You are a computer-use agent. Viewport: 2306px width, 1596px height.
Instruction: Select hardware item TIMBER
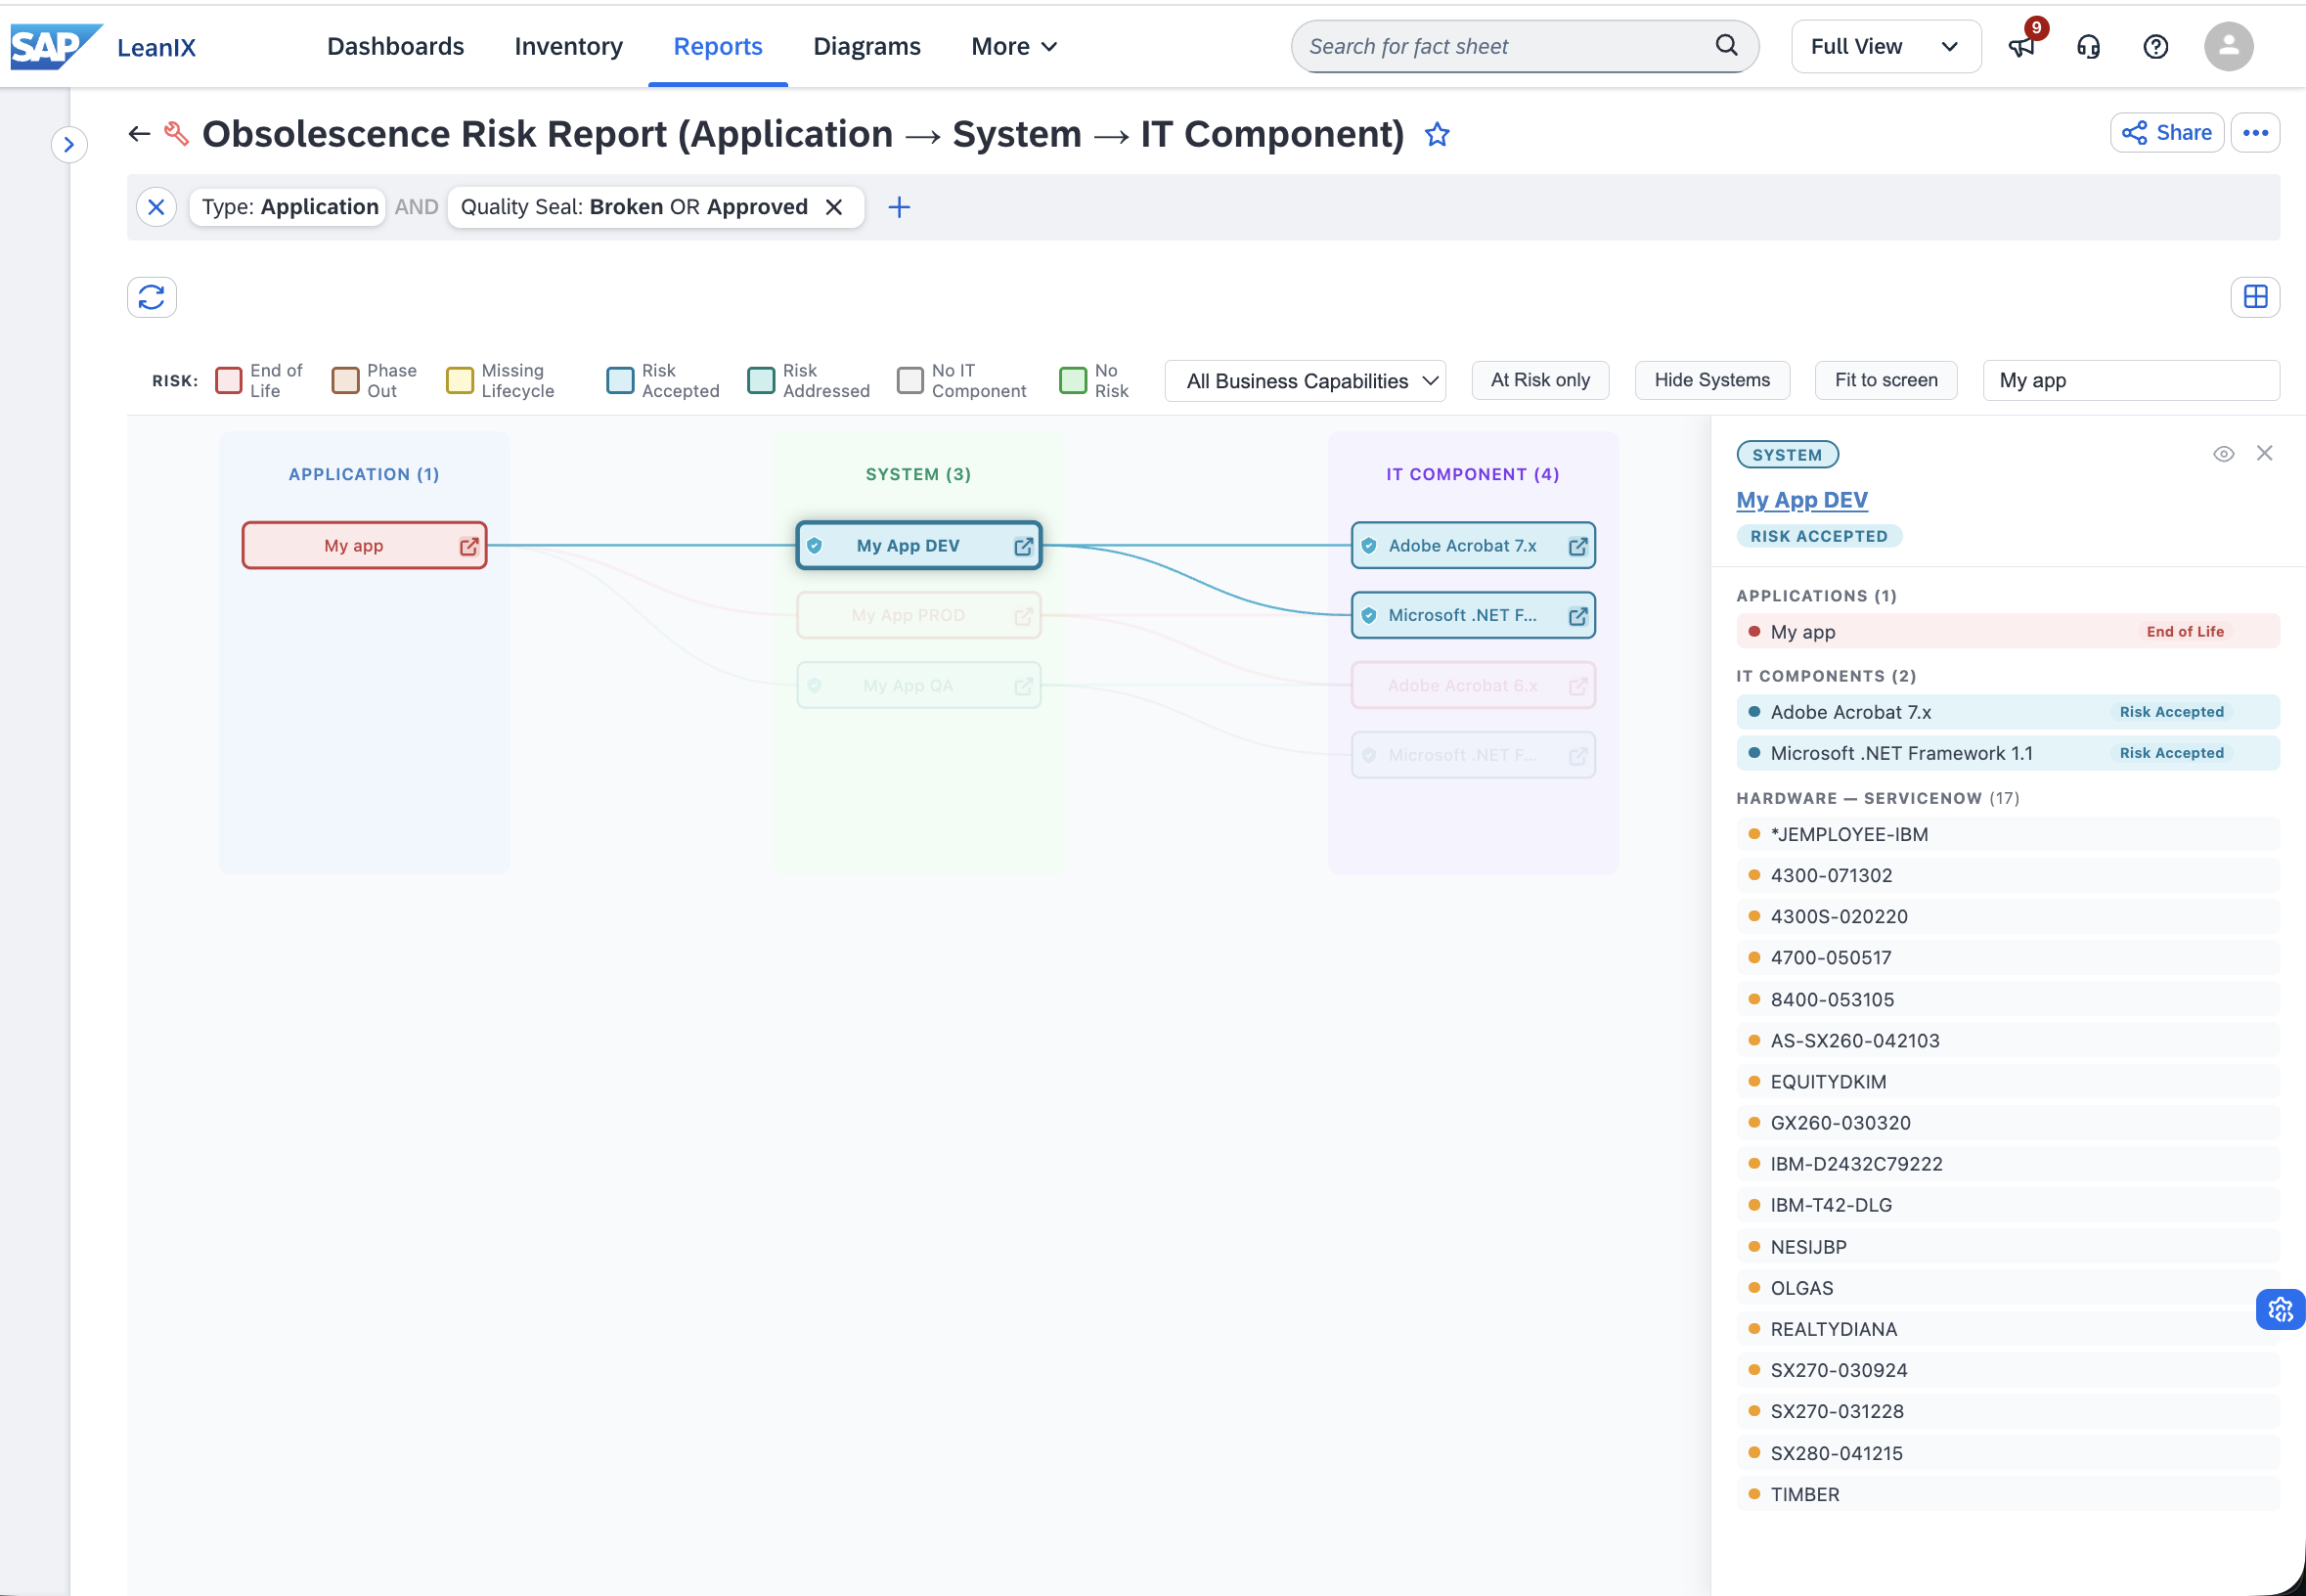click(x=2008, y=1494)
